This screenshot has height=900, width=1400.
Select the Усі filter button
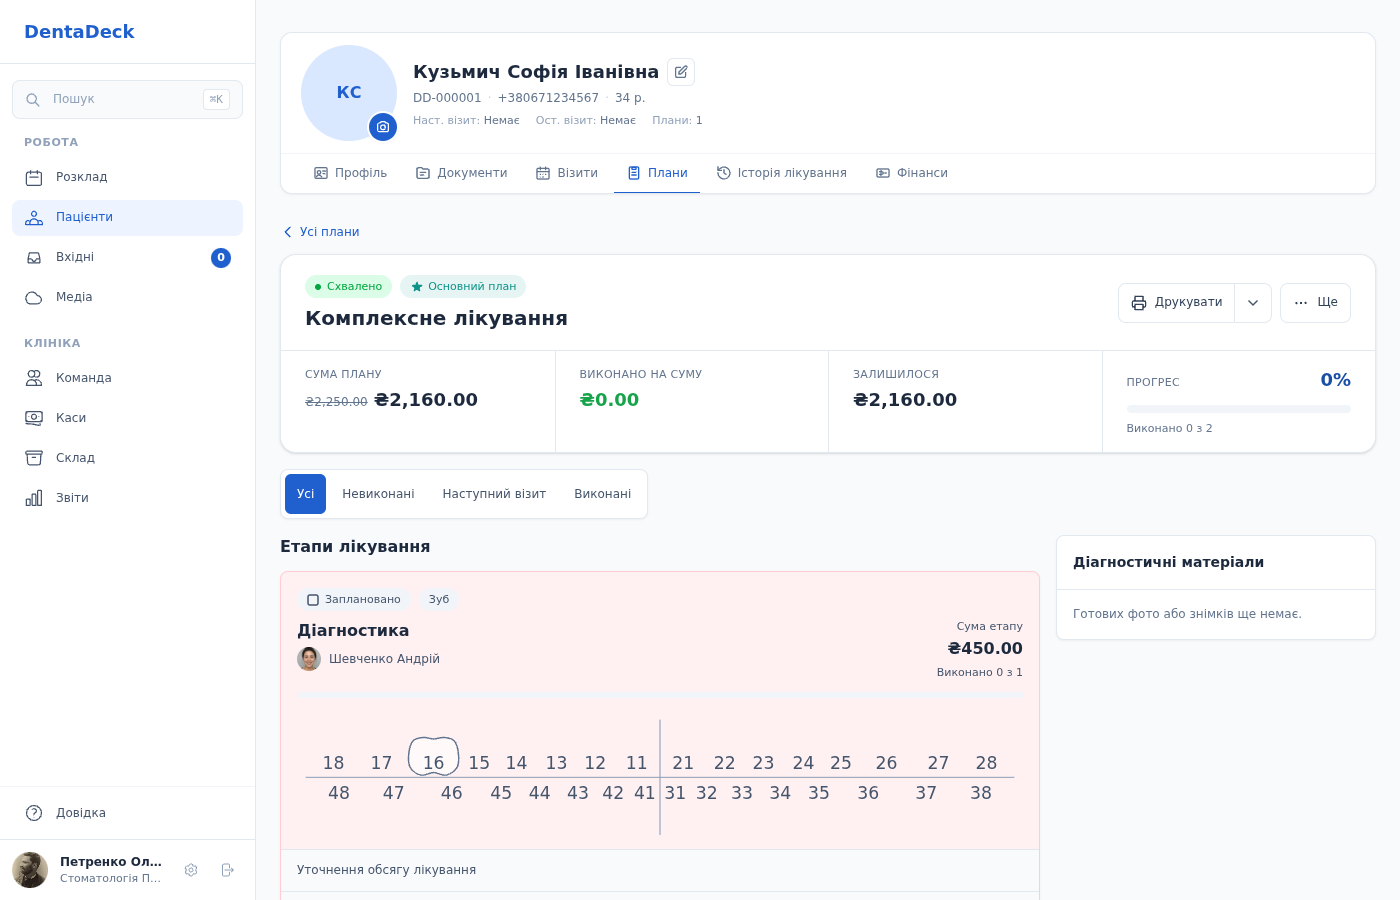[305, 494]
